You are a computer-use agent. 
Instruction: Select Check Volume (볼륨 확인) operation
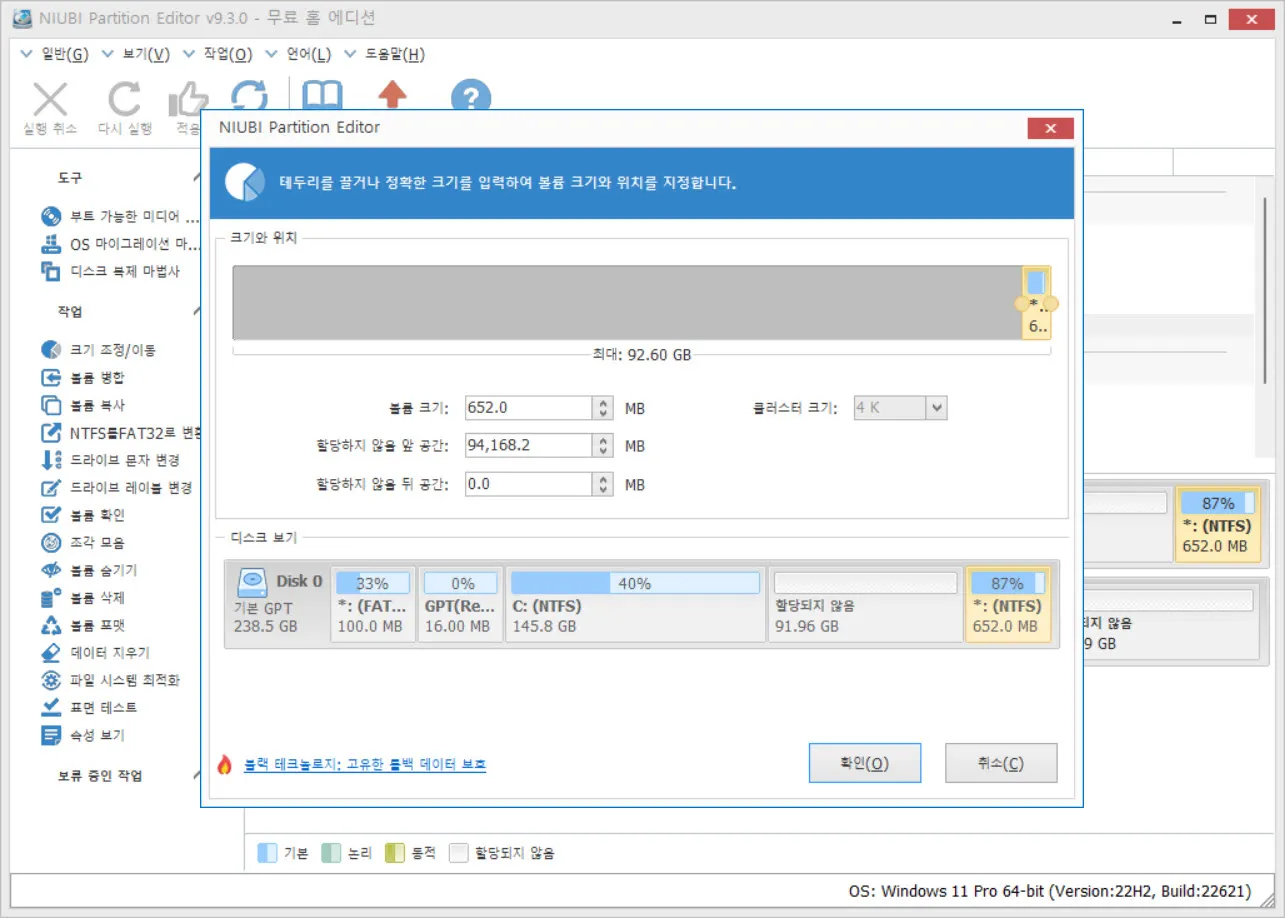coord(83,515)
